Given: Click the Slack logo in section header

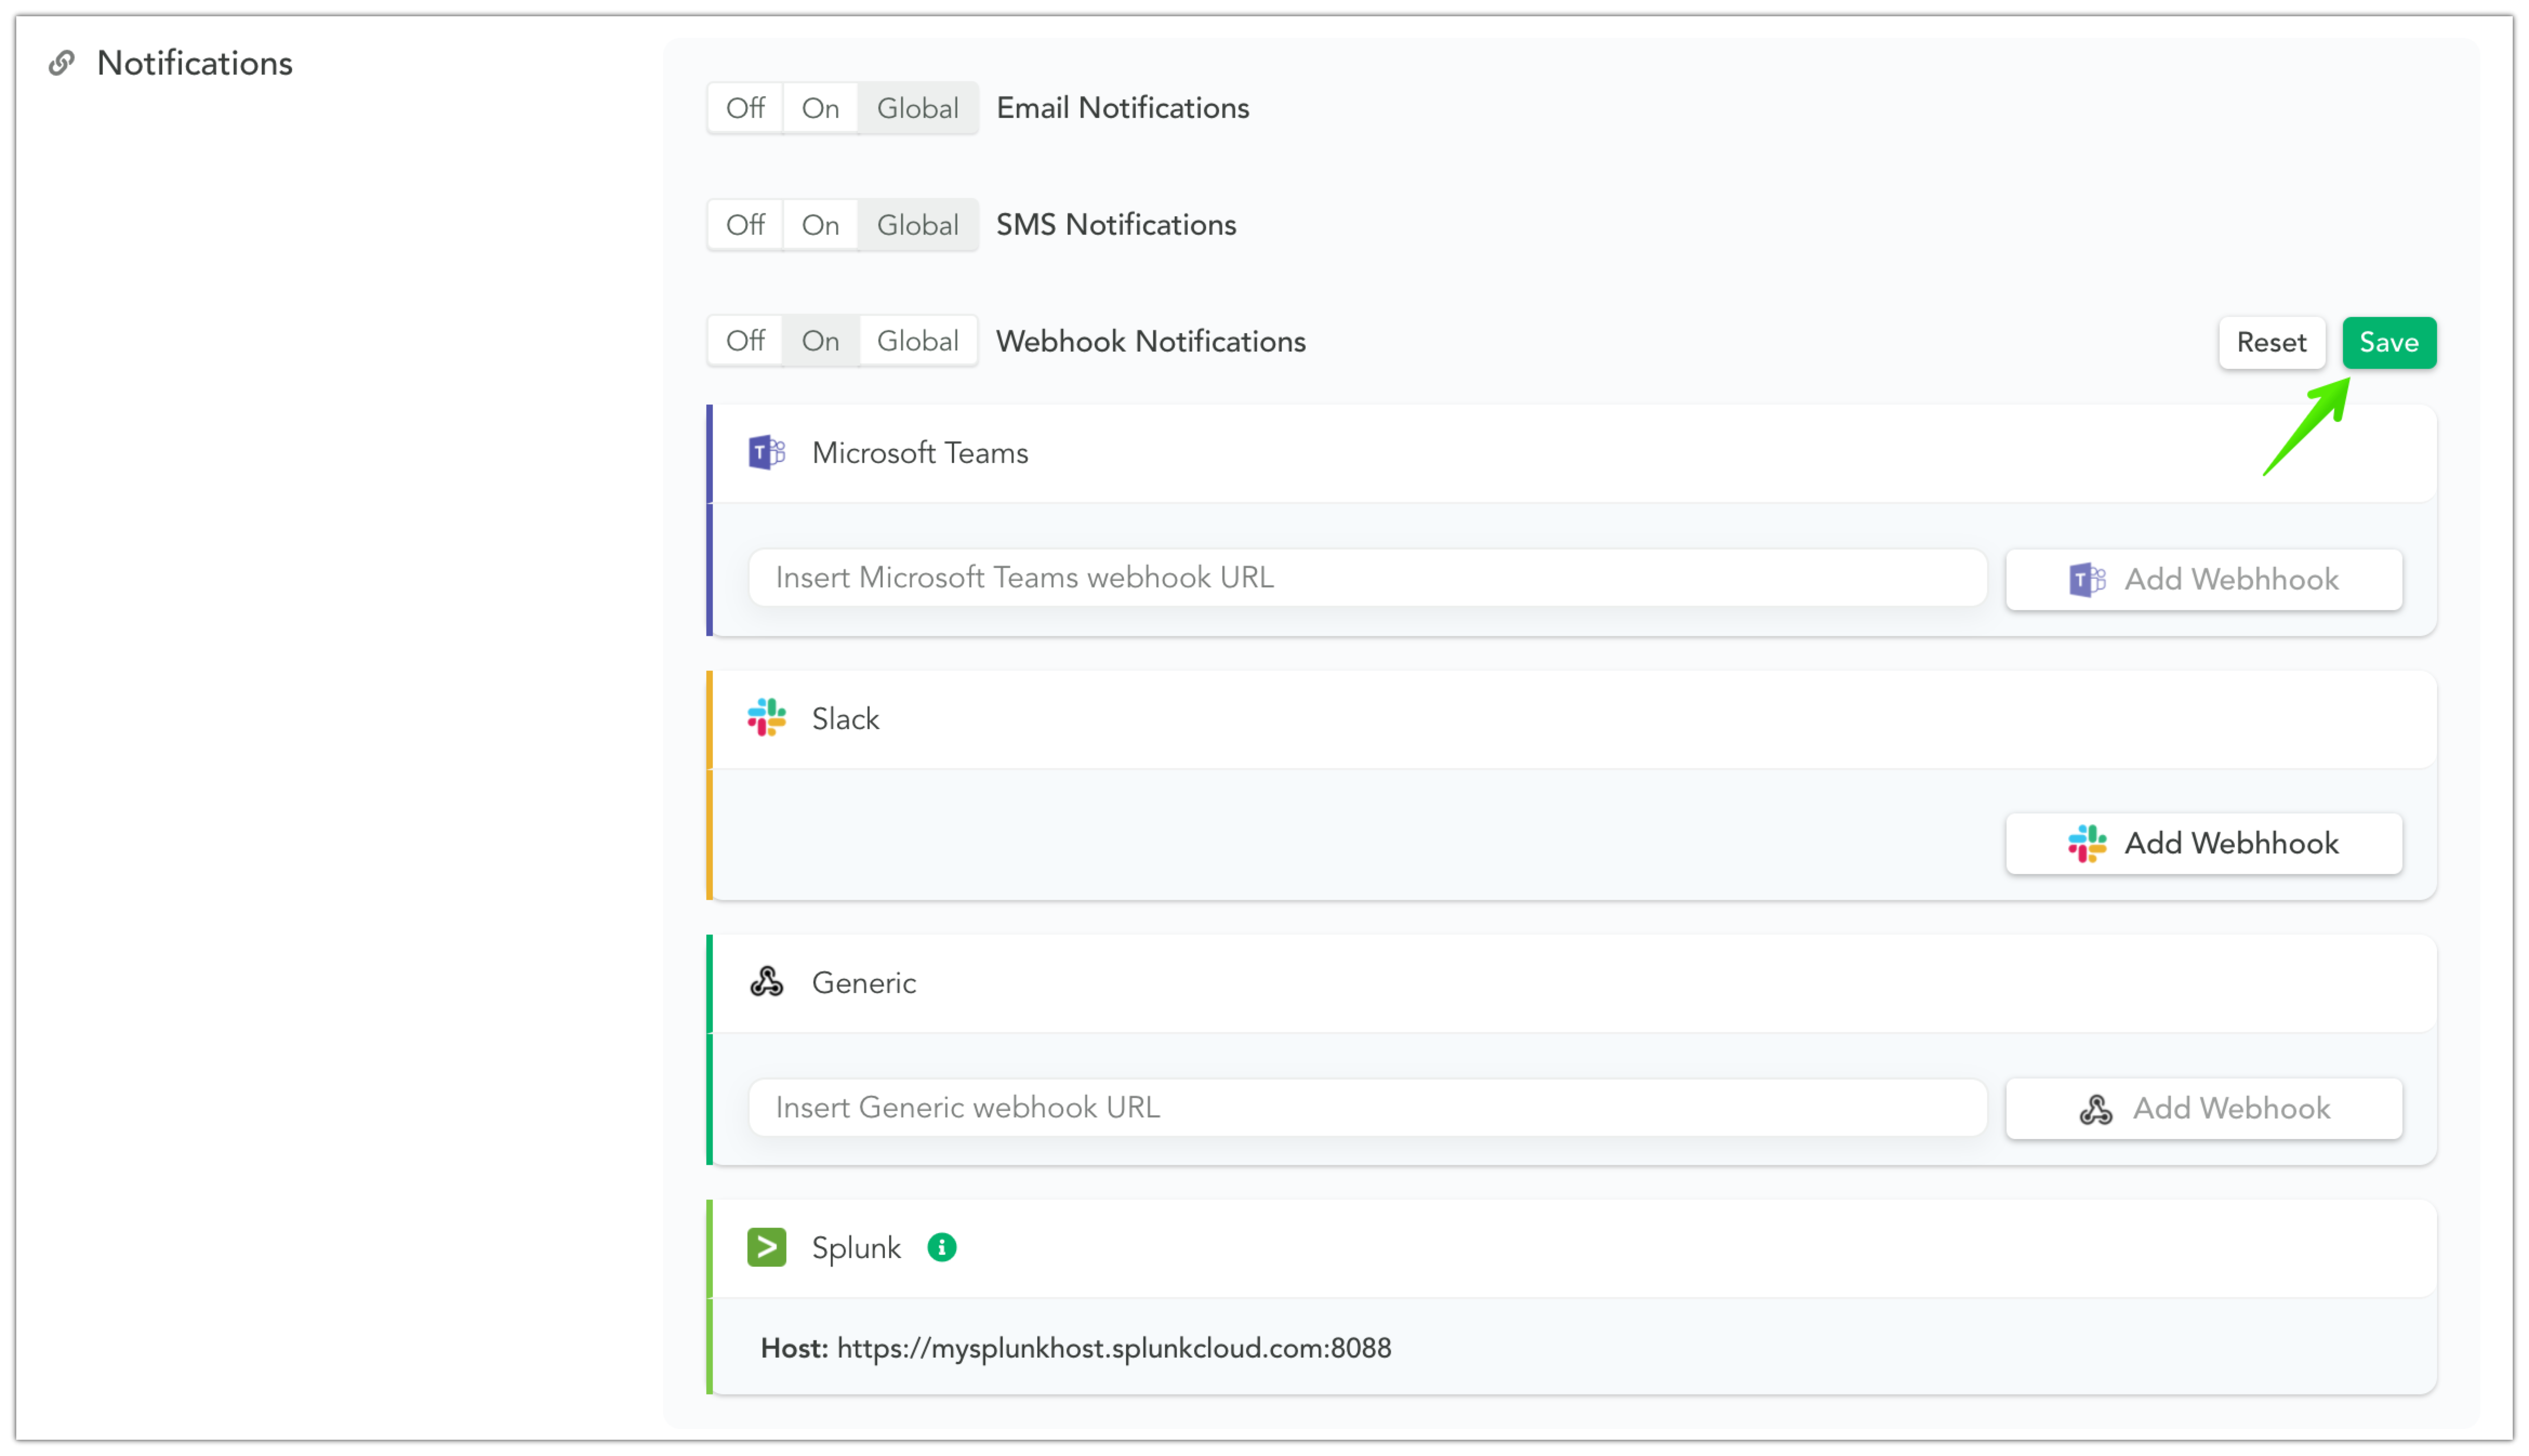Looking at the screenshot, I should click(766, 718).
